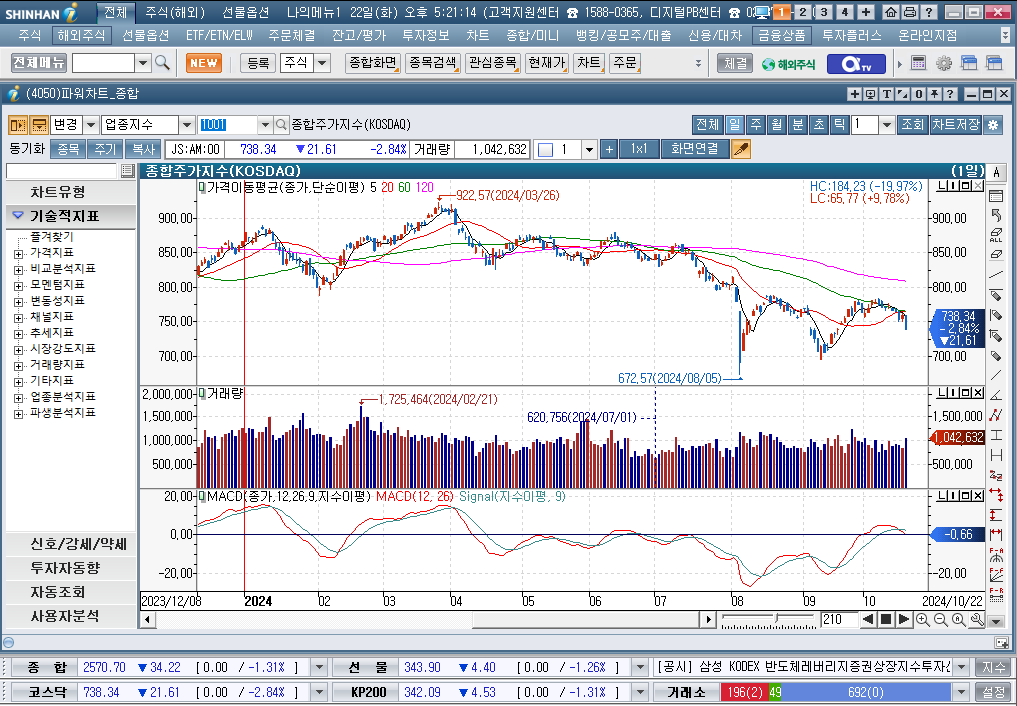Click the 조회 query button
The image size is (1017, 706).
click(913, 124)
